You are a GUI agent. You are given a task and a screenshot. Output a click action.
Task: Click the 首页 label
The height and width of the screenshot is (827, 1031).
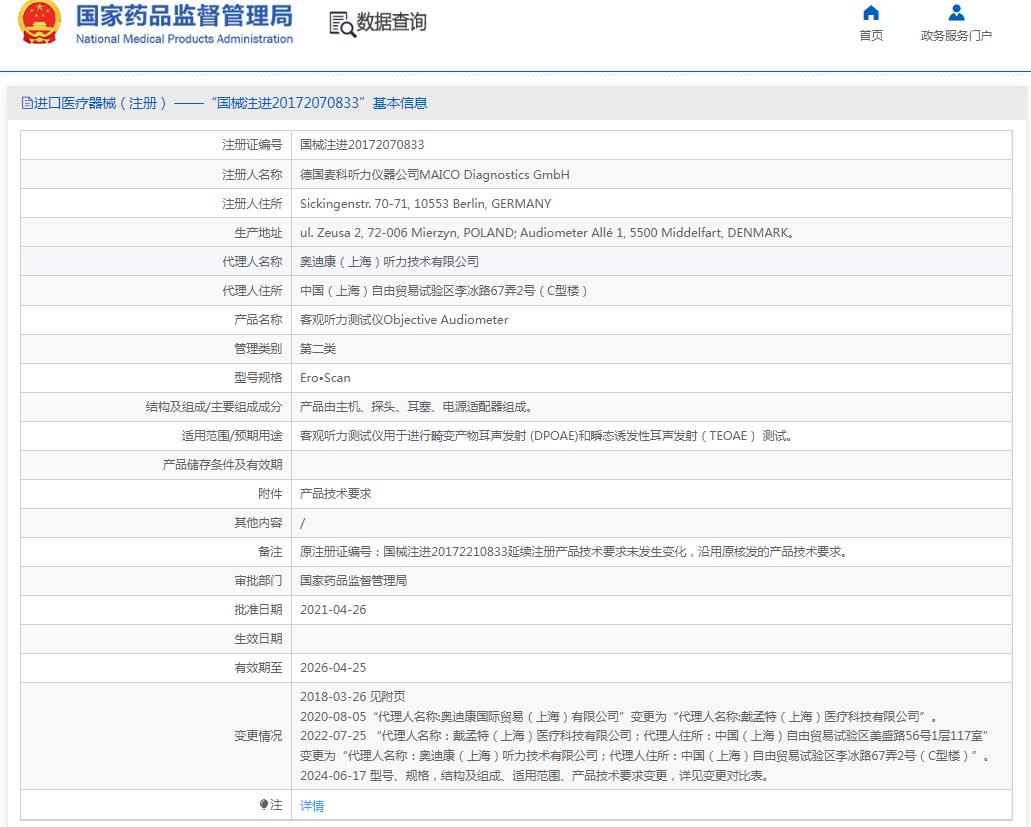click(871, 35)
